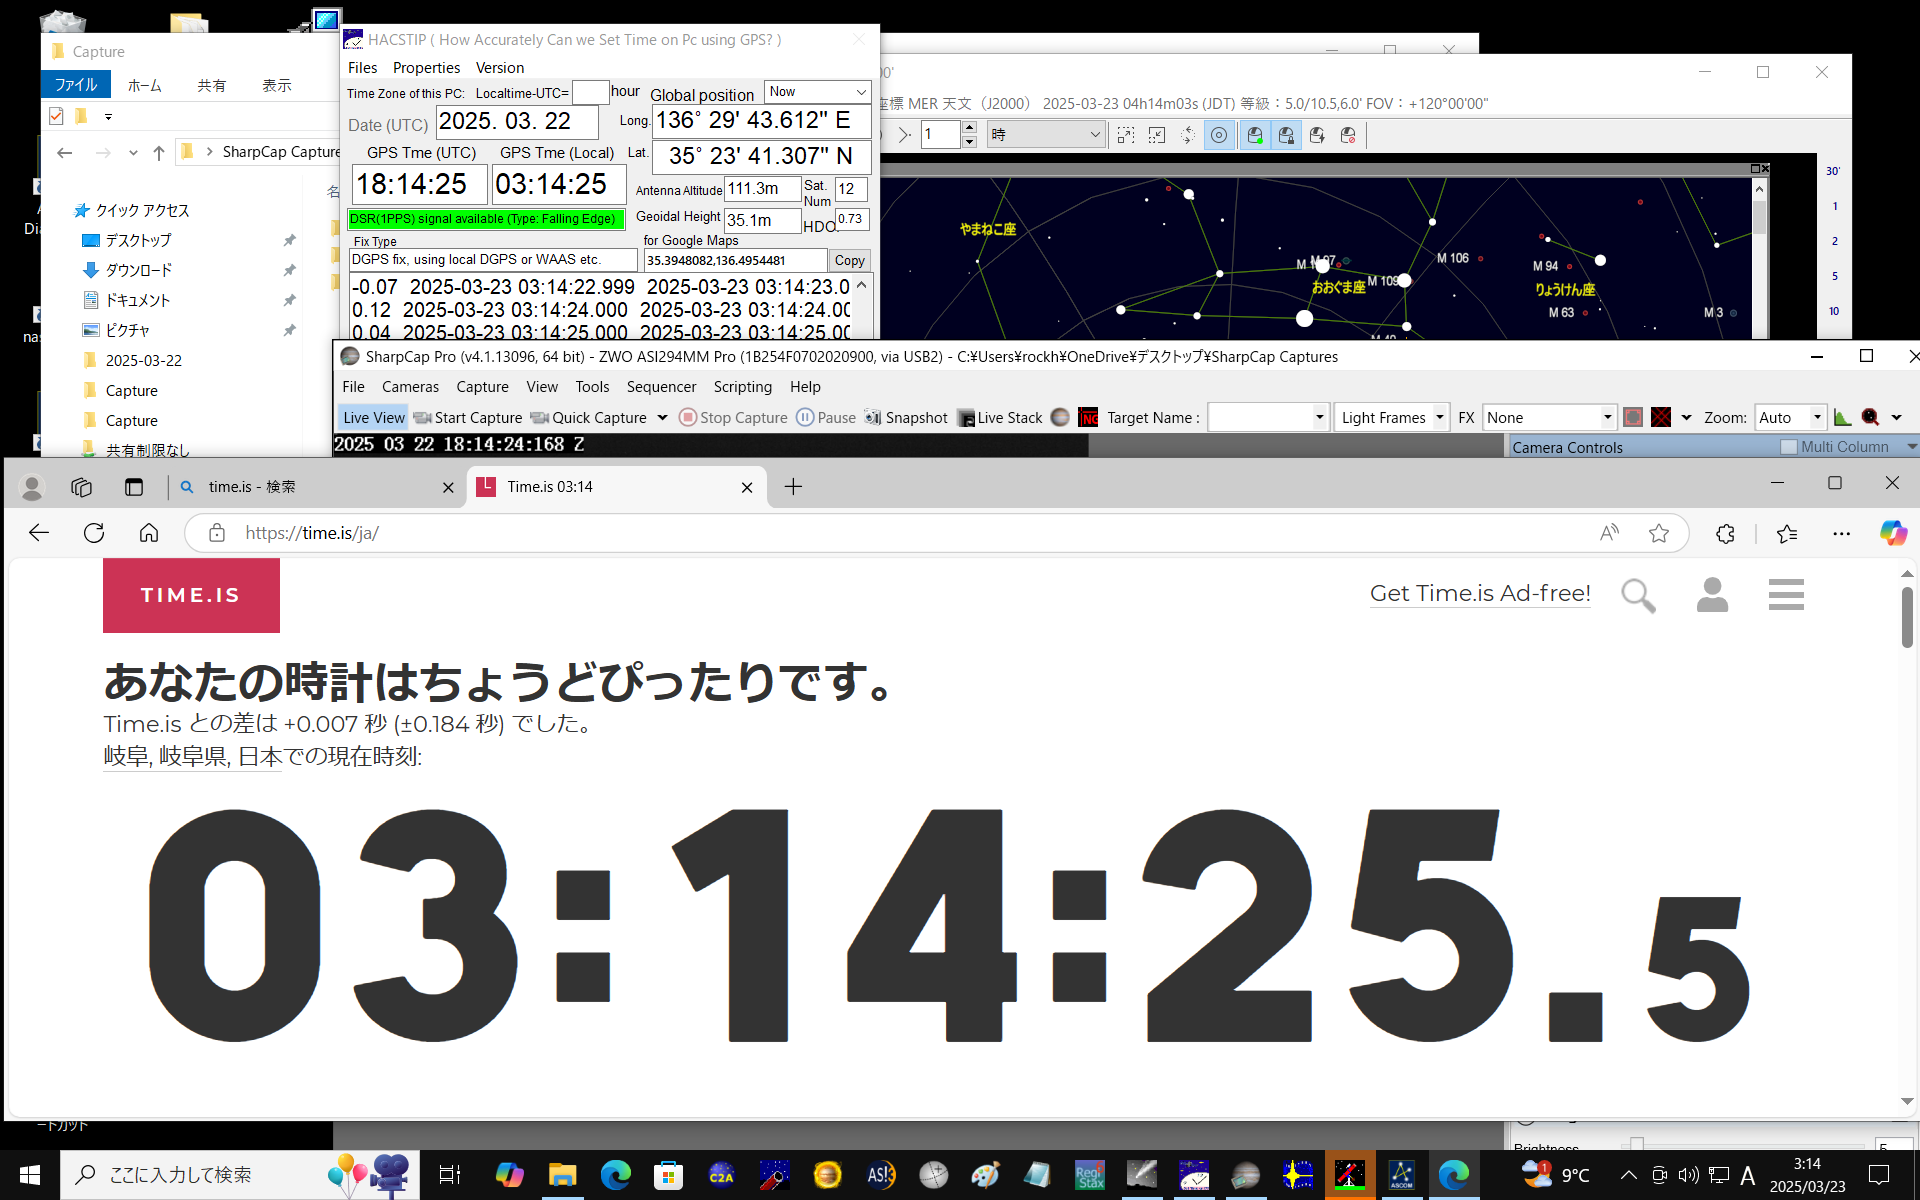Click the telescope stop icon in planetarium toolbar
The height and width of the screenshot is (1200, 1920).
(1348, 135)
